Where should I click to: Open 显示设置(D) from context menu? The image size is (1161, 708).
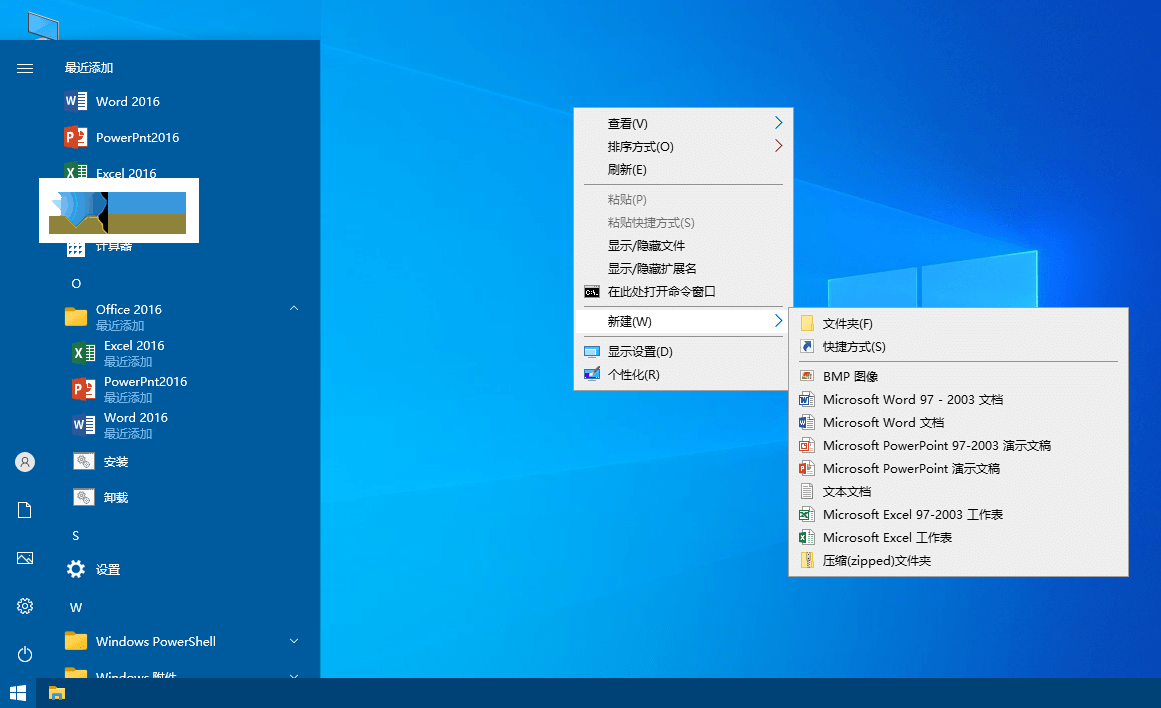pos(683,352)
